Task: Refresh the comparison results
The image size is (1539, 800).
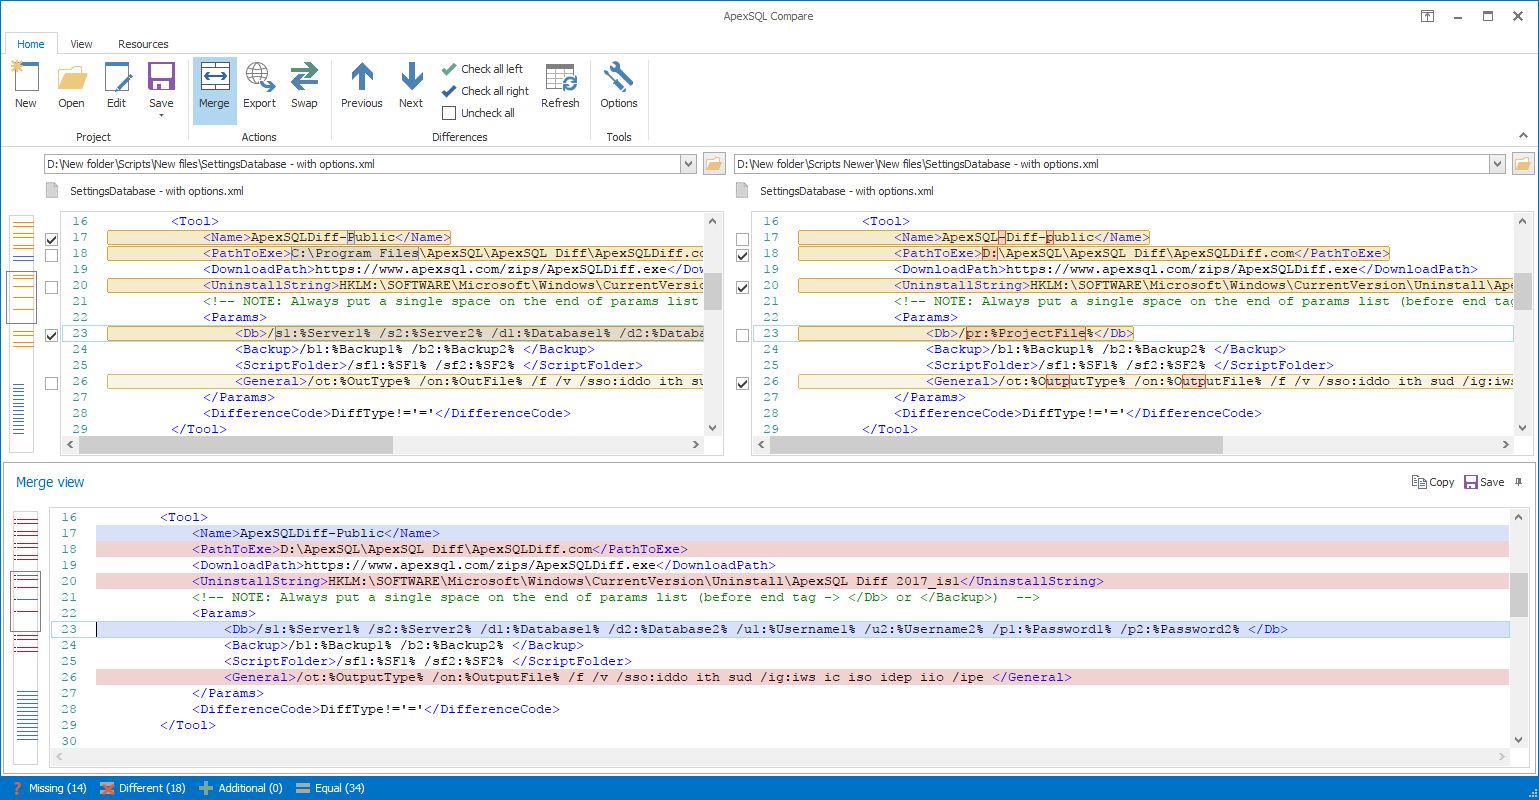Action: (560, 85)
